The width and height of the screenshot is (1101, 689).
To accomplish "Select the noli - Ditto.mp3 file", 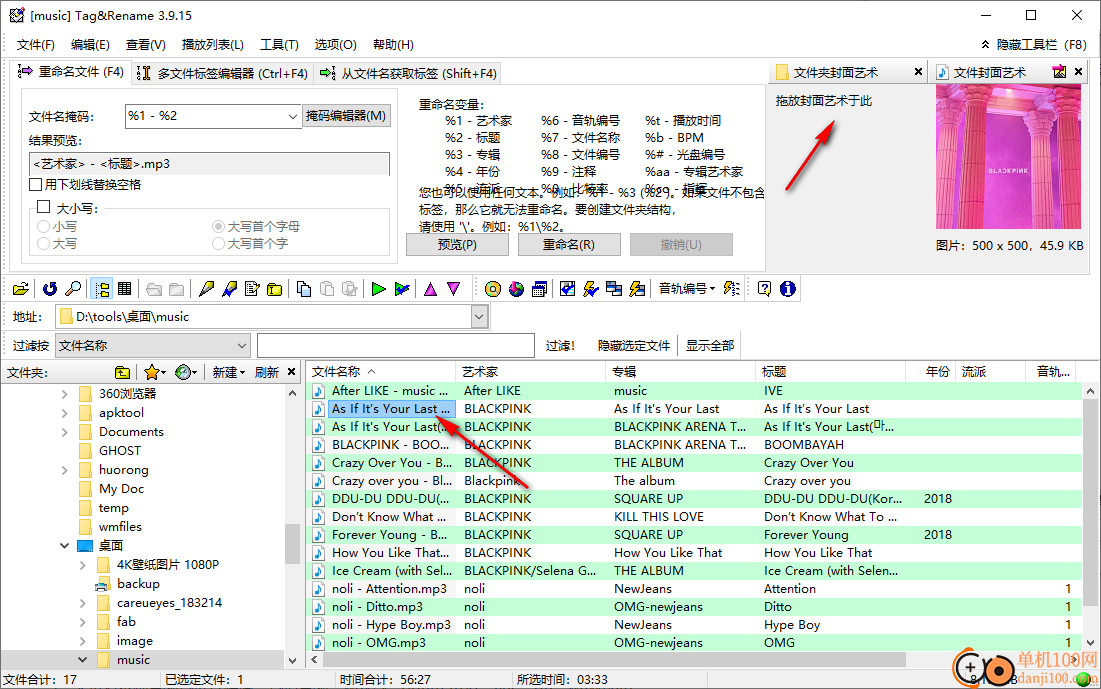I will coord(377,607).
